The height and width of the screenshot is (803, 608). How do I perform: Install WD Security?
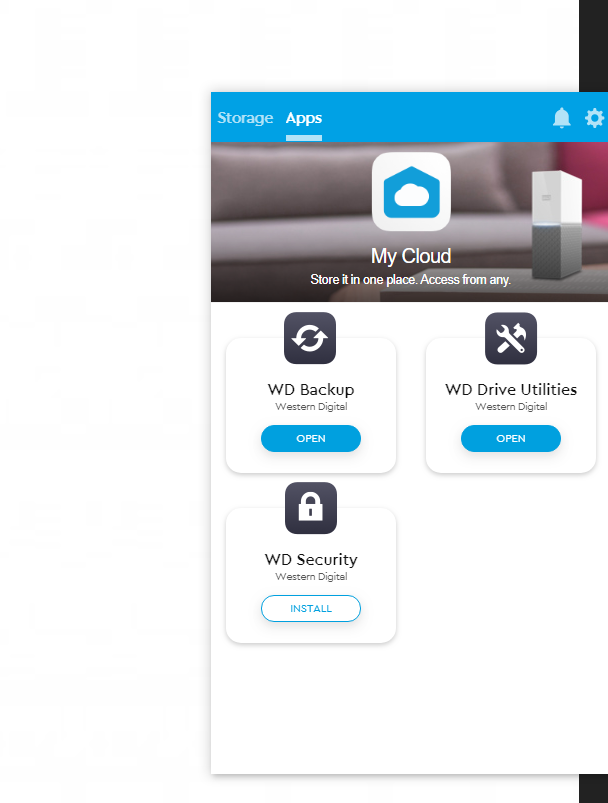[311, 608]
